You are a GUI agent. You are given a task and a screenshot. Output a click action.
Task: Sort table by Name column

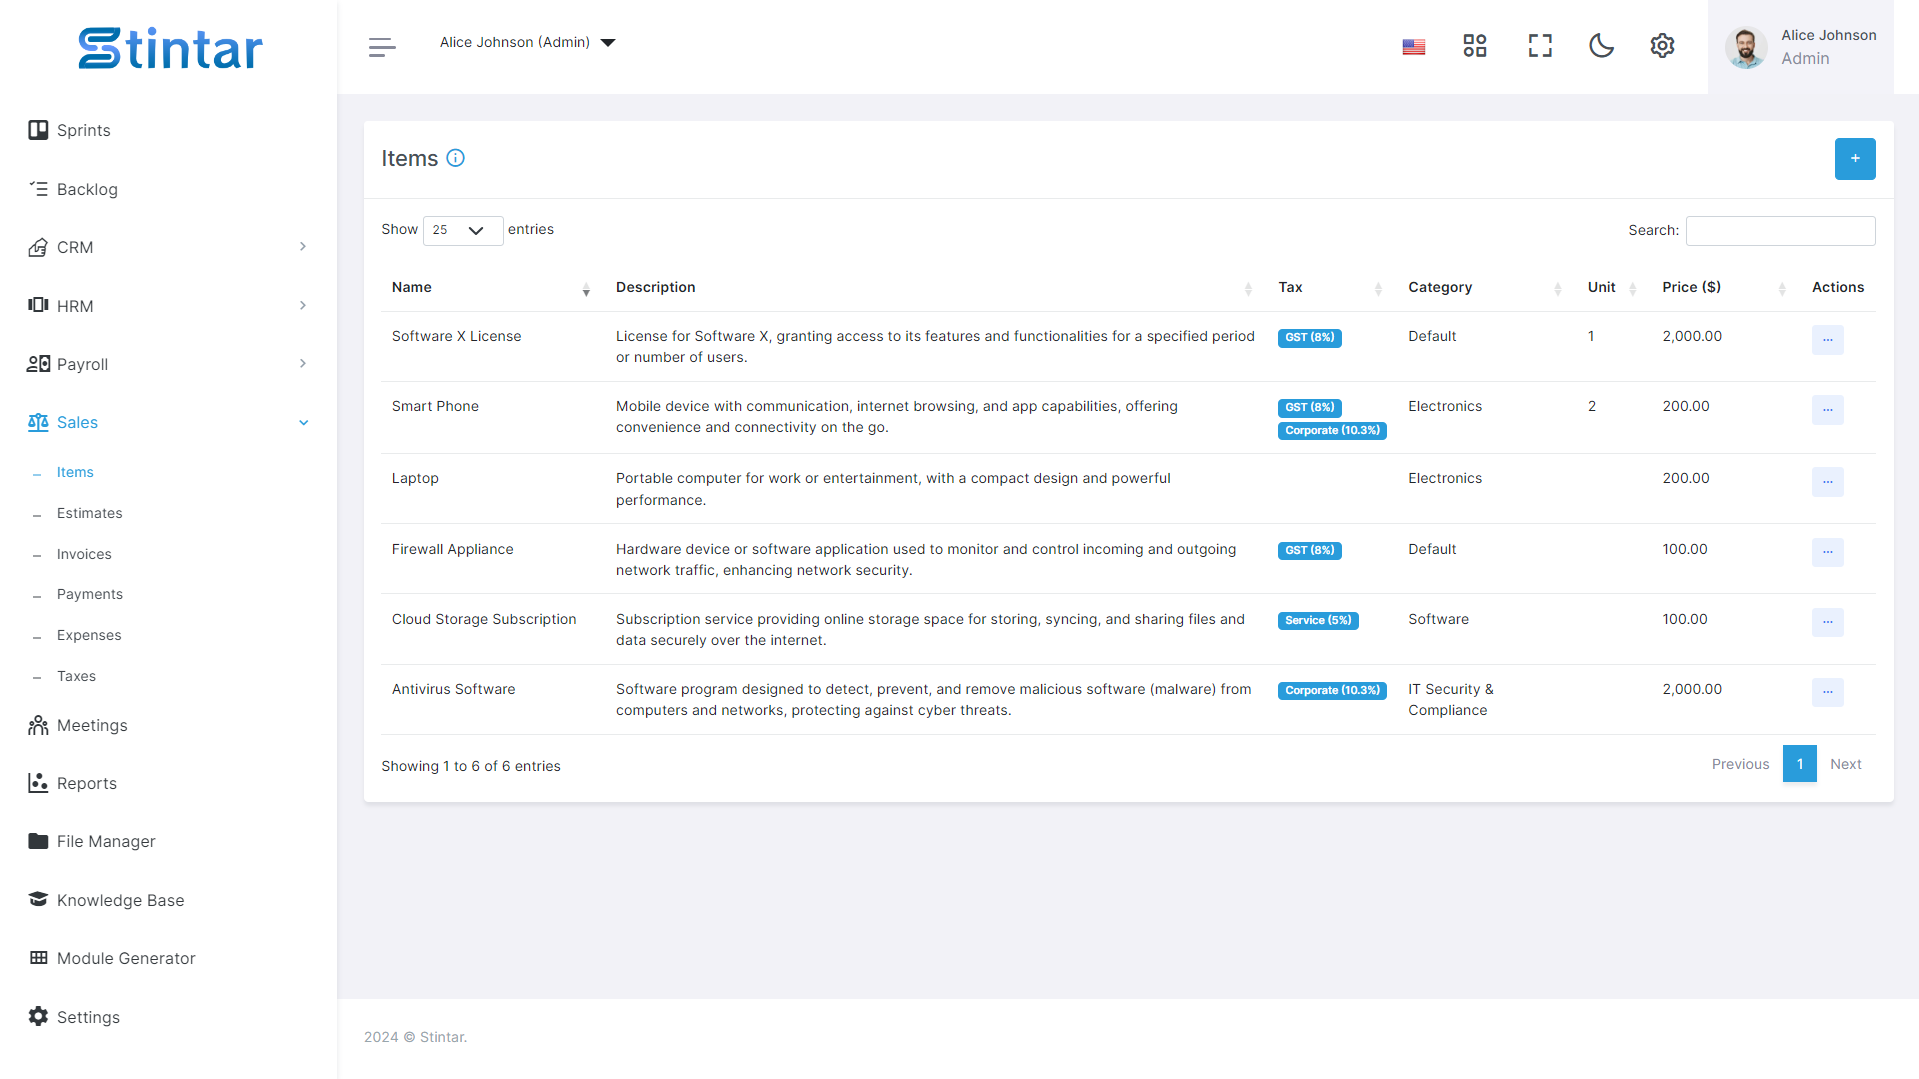[490, 288]
